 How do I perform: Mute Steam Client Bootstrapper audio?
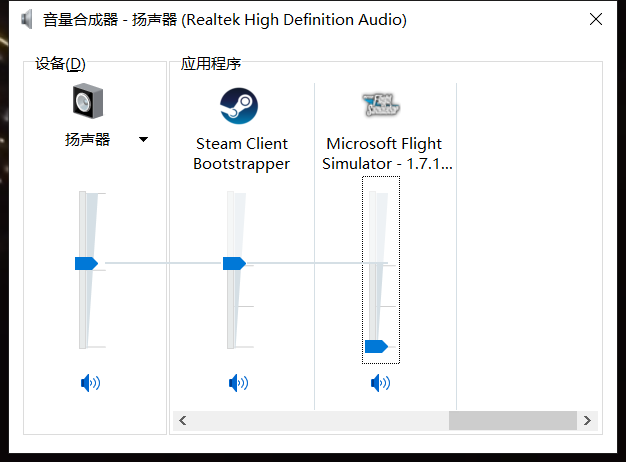(238, 382)
